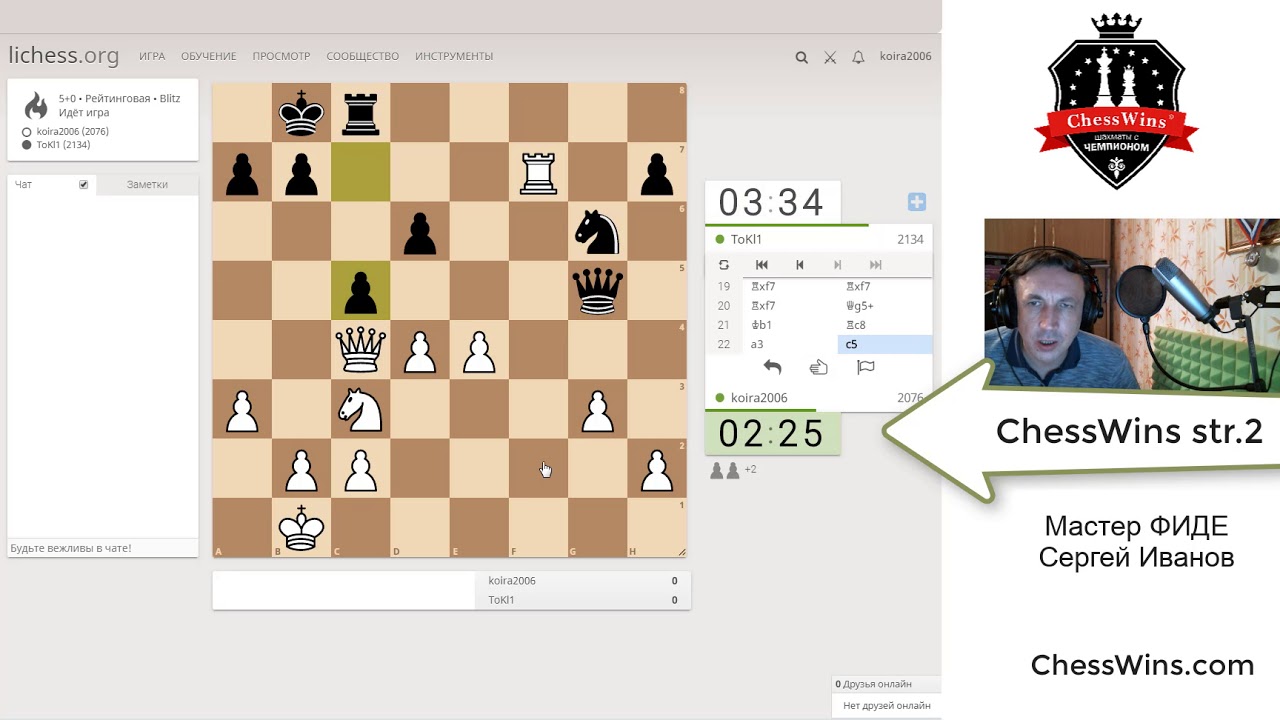Go to previous move button
This screenshot has height=720, width=1280.
pos(800,265)
